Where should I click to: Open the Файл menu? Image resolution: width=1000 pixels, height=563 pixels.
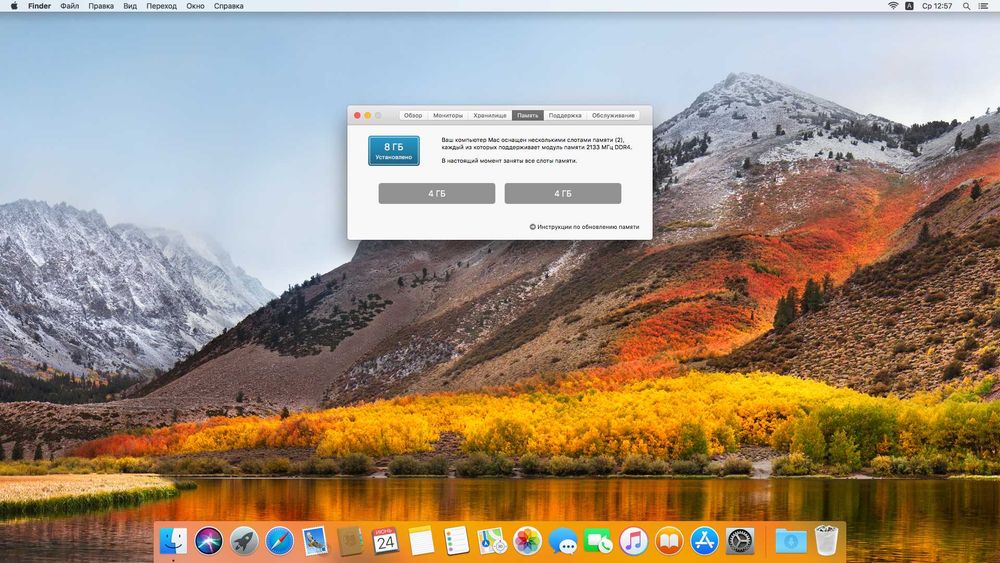70,6
